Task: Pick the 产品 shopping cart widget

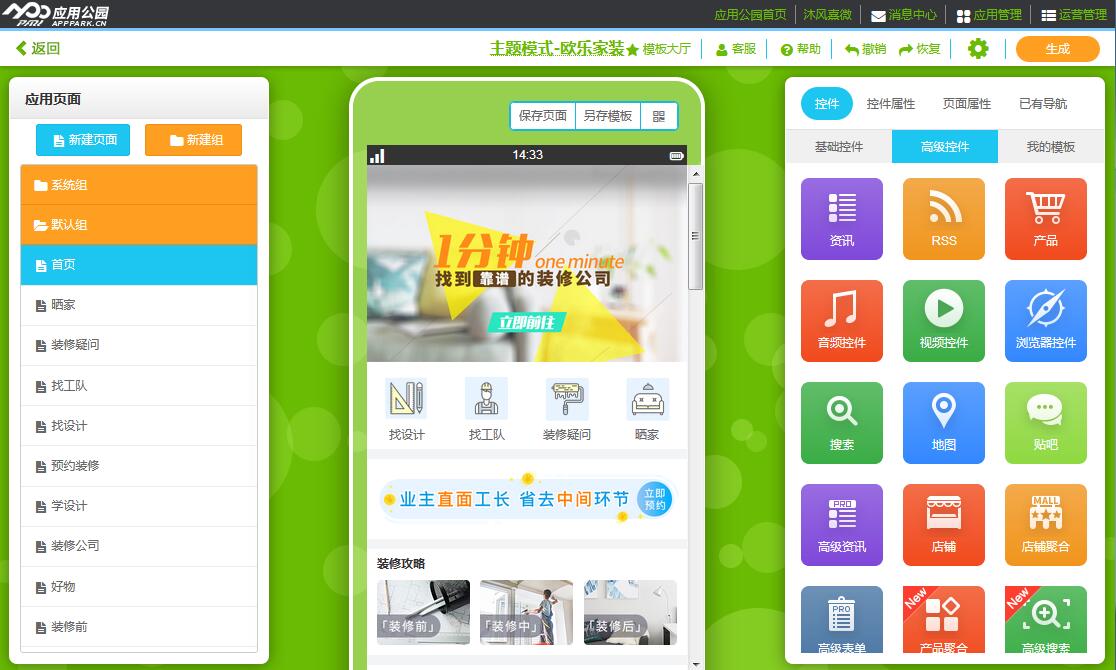Action: (1045, 219)
